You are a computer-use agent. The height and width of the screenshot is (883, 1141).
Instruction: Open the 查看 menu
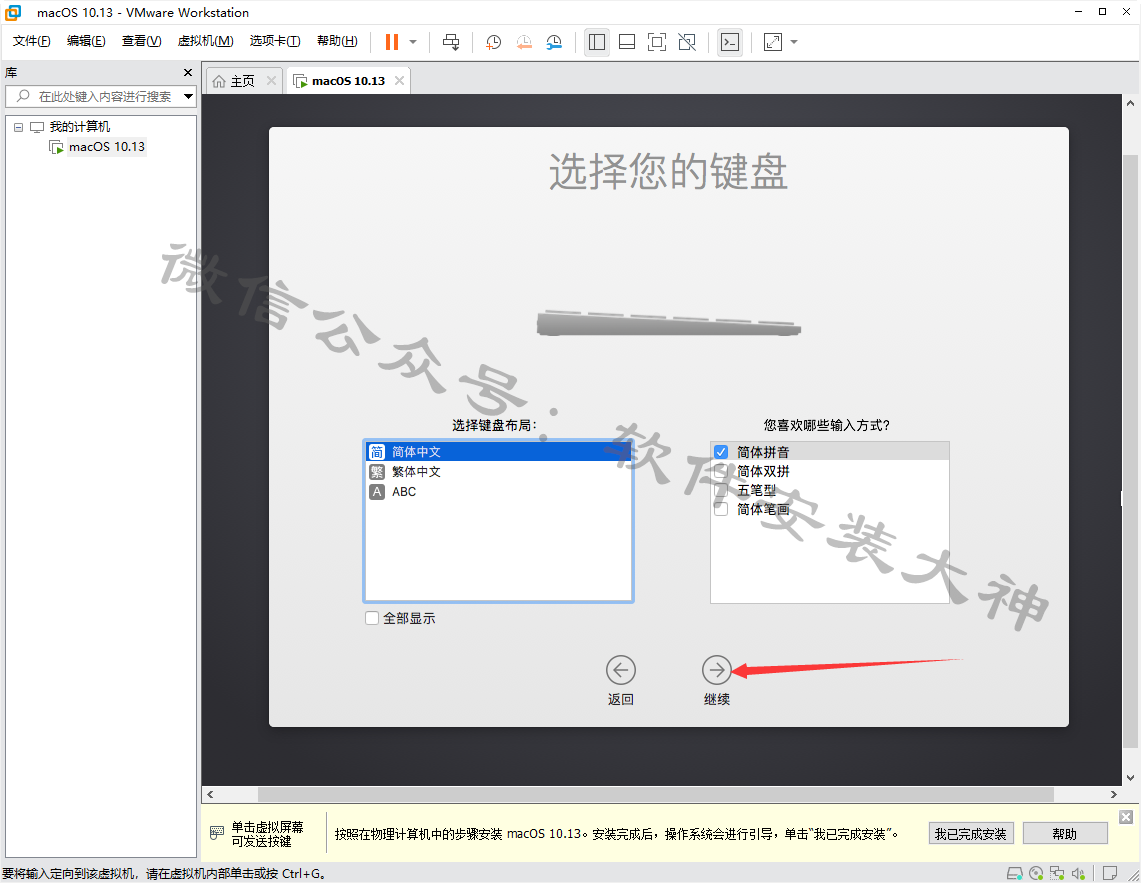(x=141, y=41)
